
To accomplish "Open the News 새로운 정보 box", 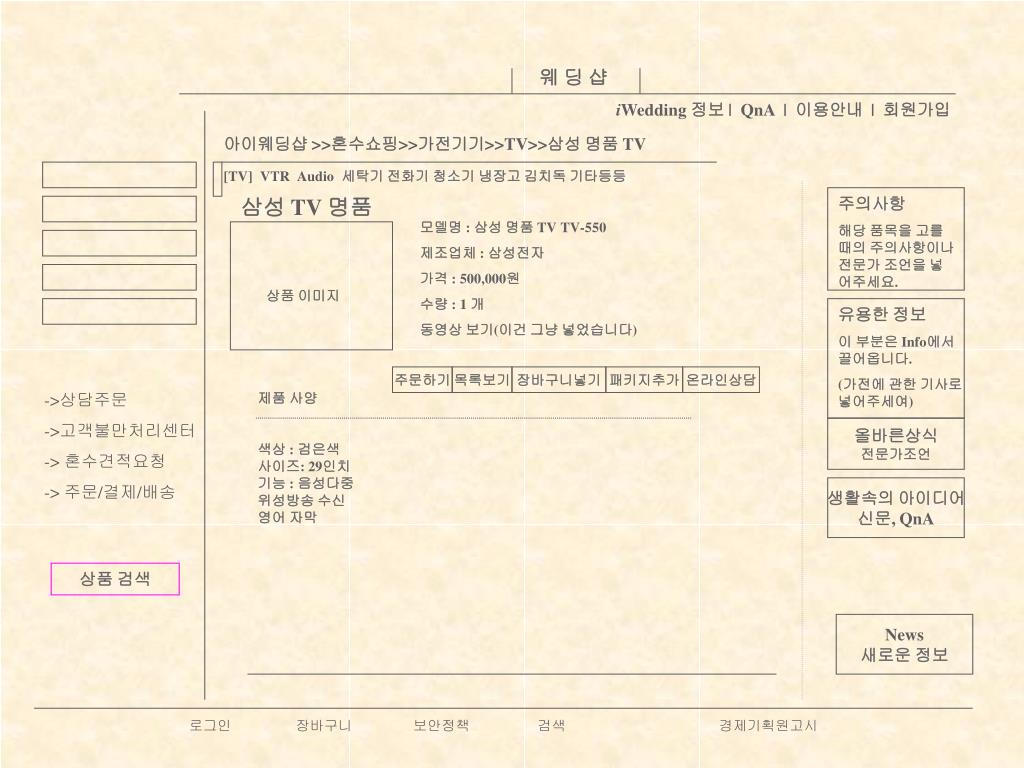I will [x=904, y=645].
